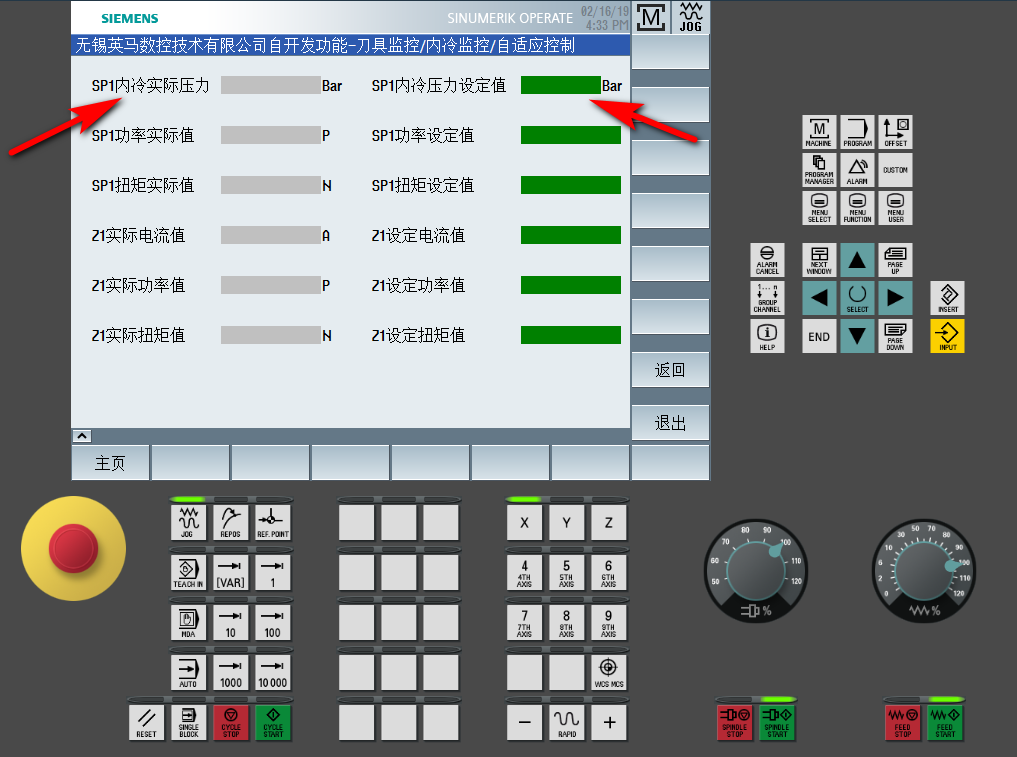Click SP1内冷压力设定值 green input field

click(x=560, y=86)
